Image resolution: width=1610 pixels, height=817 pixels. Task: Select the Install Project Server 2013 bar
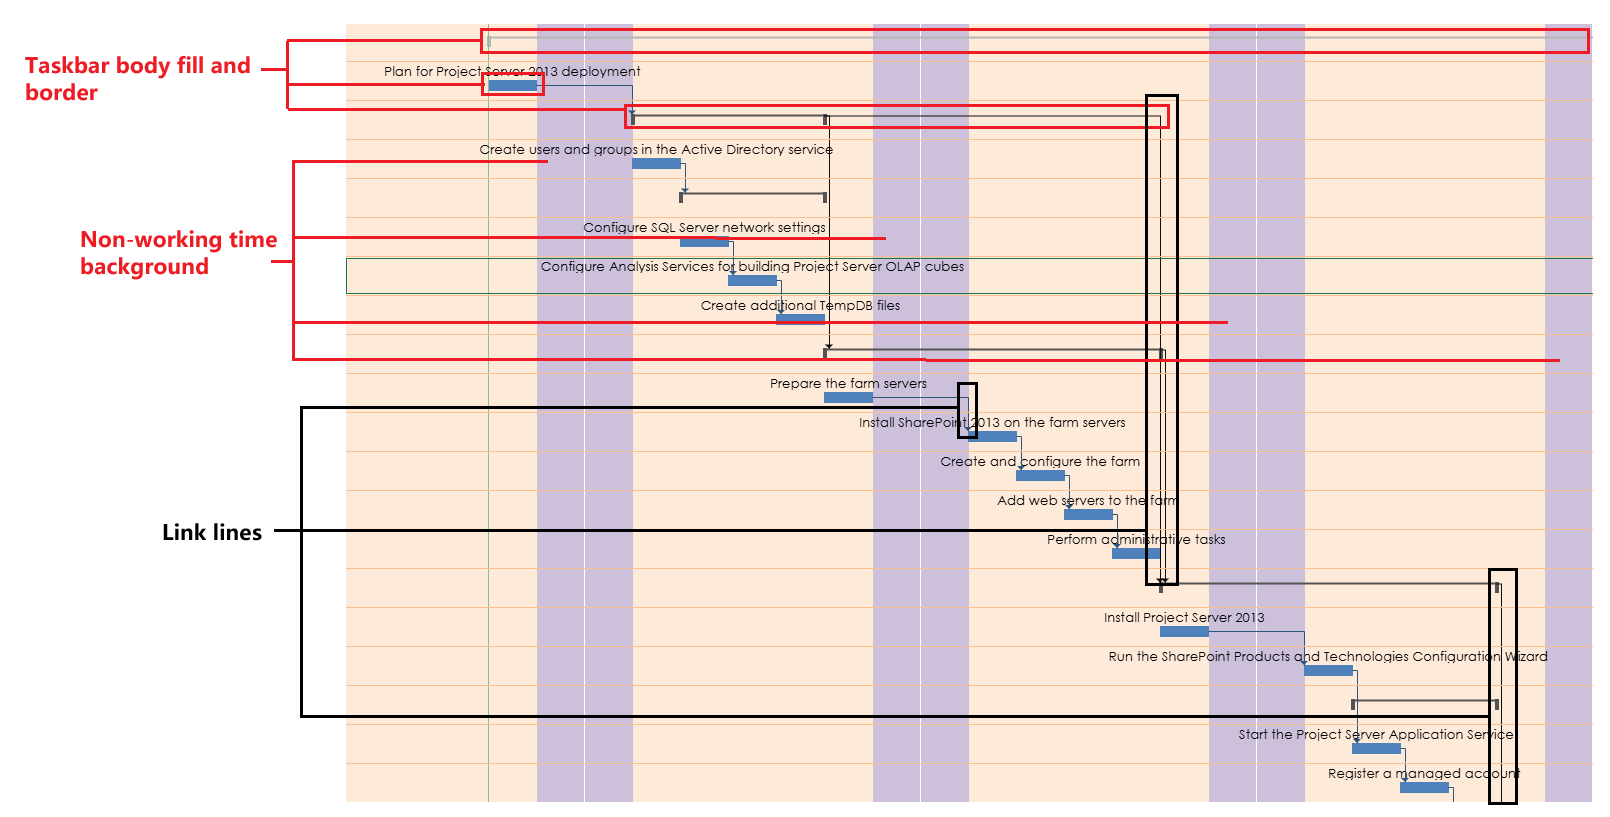click(x=1184, y=632)
